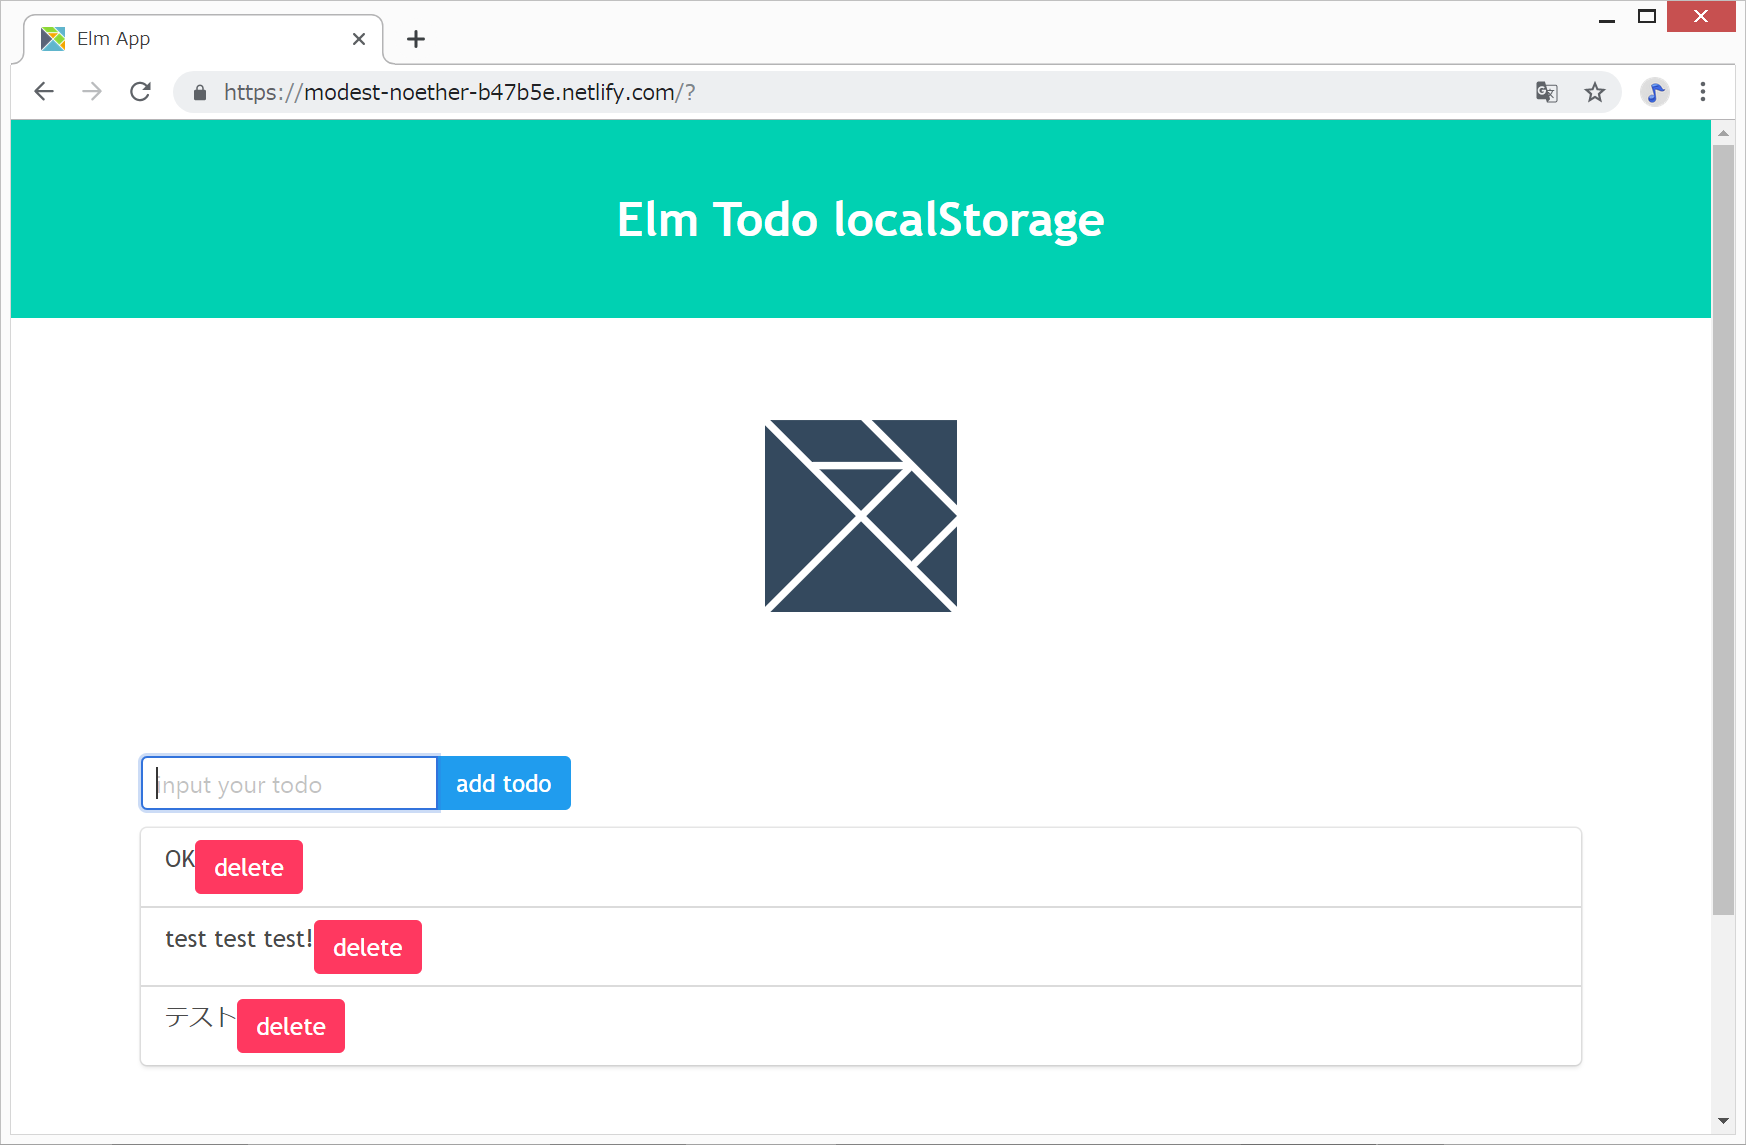Viewport: 1746px width, 1145px height.
Task: Click the browser forward arrow
Action: click(92, 92)
